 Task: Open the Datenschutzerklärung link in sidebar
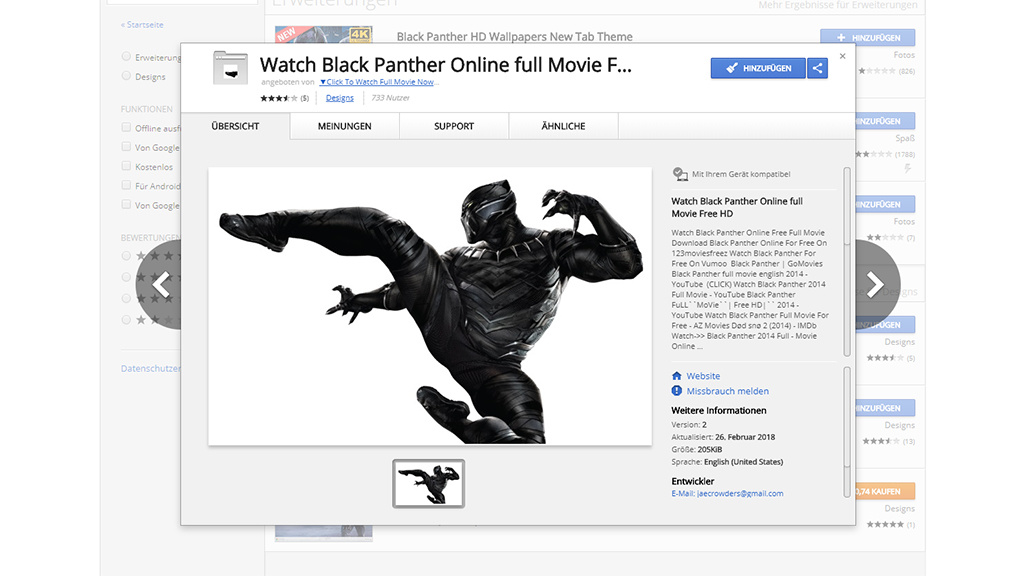click(x=151, y=368)
